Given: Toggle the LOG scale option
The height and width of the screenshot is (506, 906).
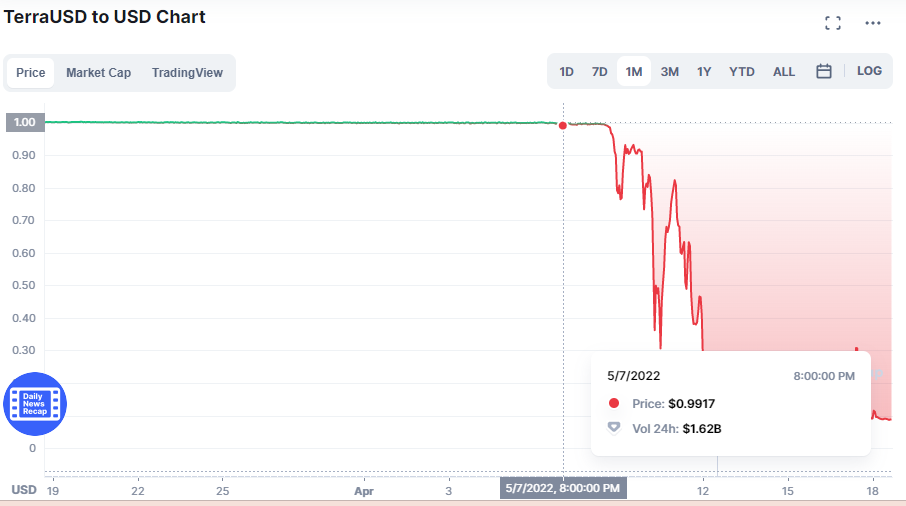Looking at the screenshot, I should click(869, 71).
